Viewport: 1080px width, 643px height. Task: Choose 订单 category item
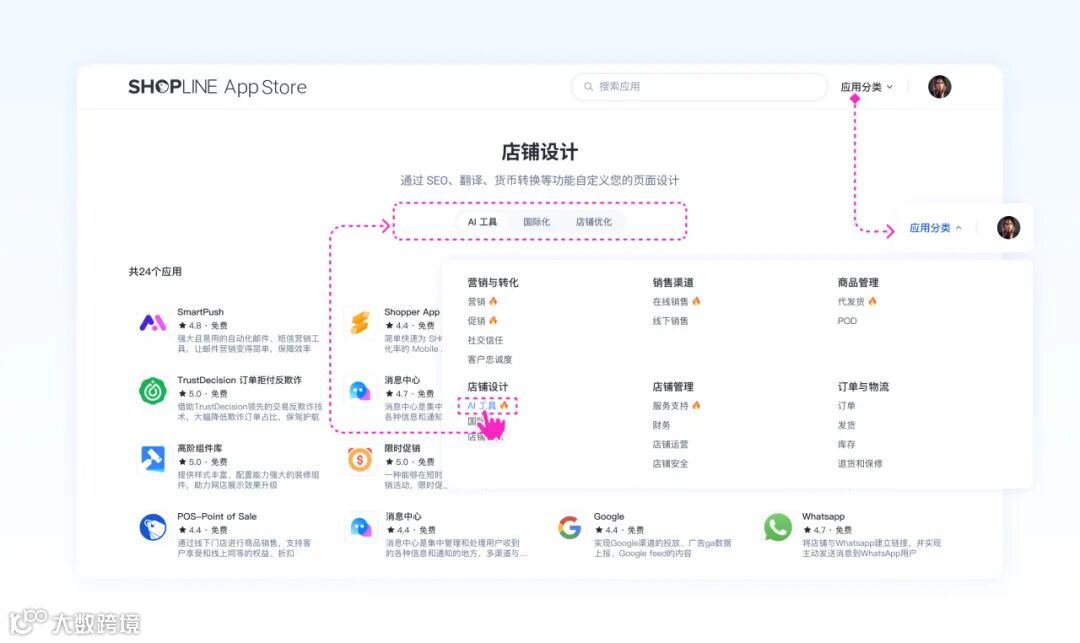click(x=847, y=405)
